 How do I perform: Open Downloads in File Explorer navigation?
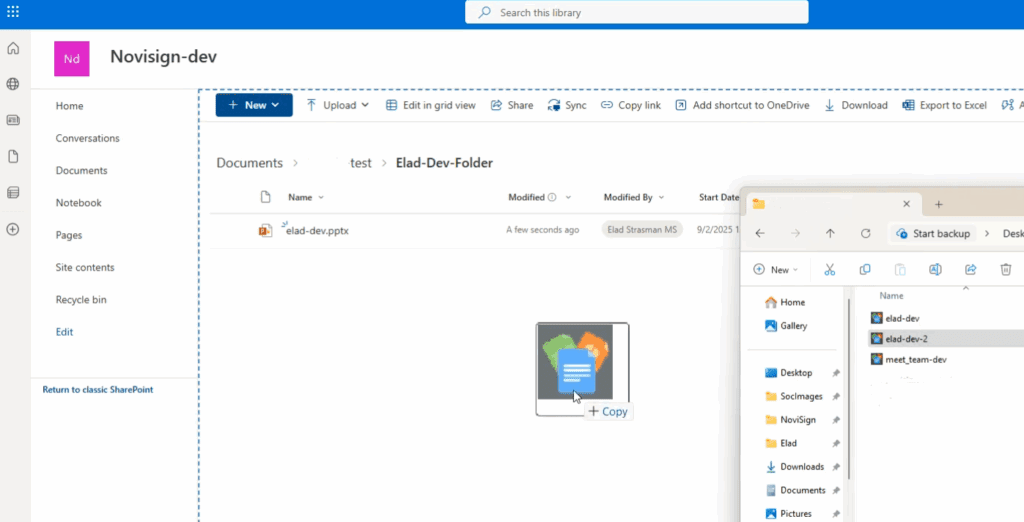click(795, 467)
